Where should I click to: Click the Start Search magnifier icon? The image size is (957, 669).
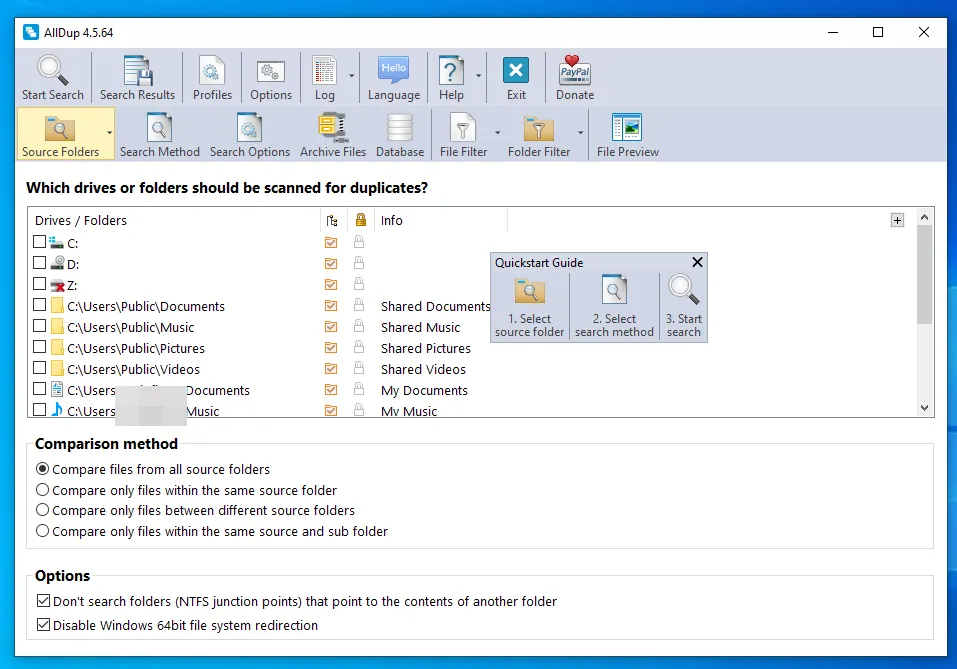coord(52,71)
